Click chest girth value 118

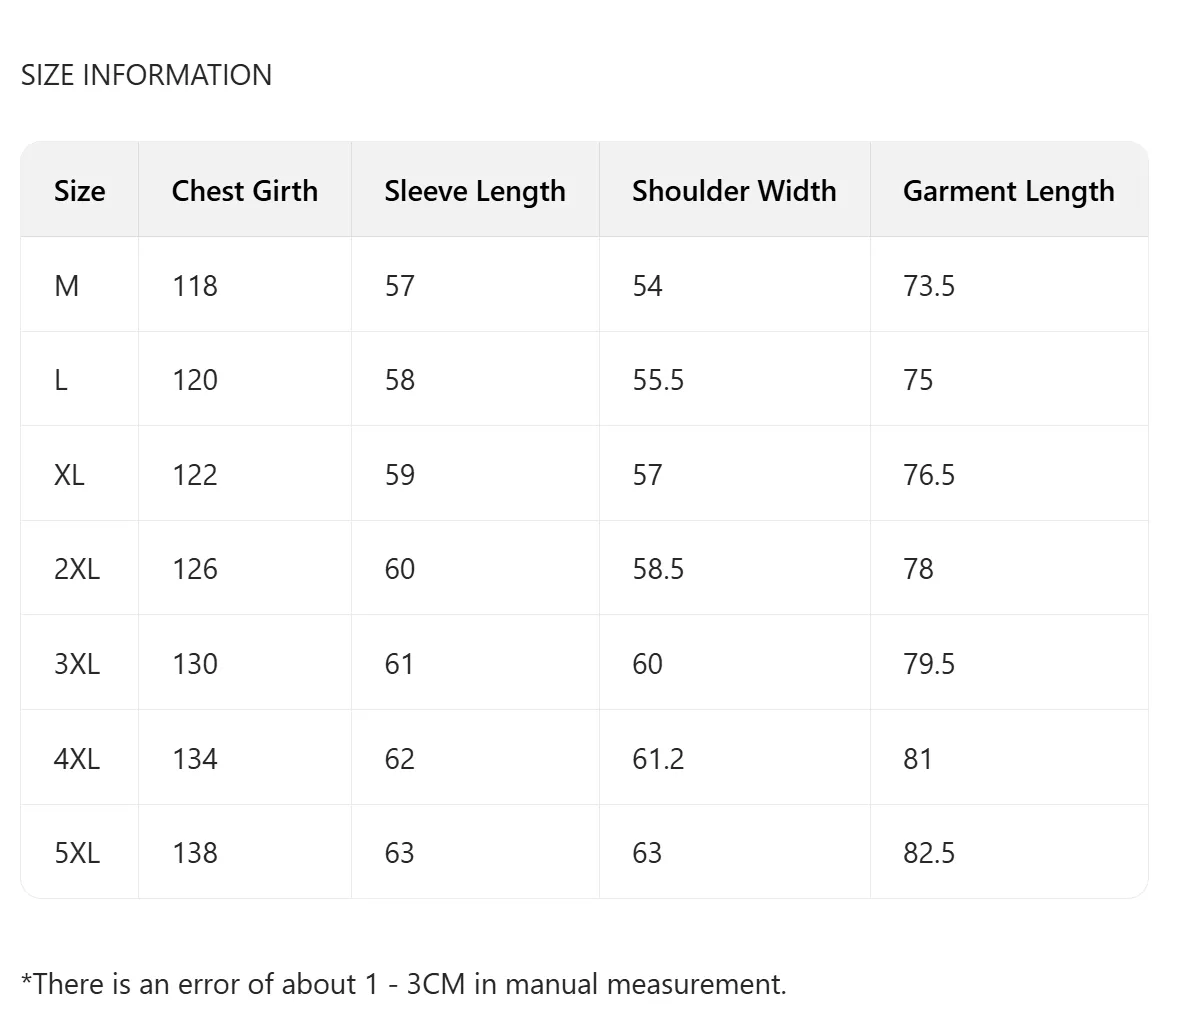[194, 286]
